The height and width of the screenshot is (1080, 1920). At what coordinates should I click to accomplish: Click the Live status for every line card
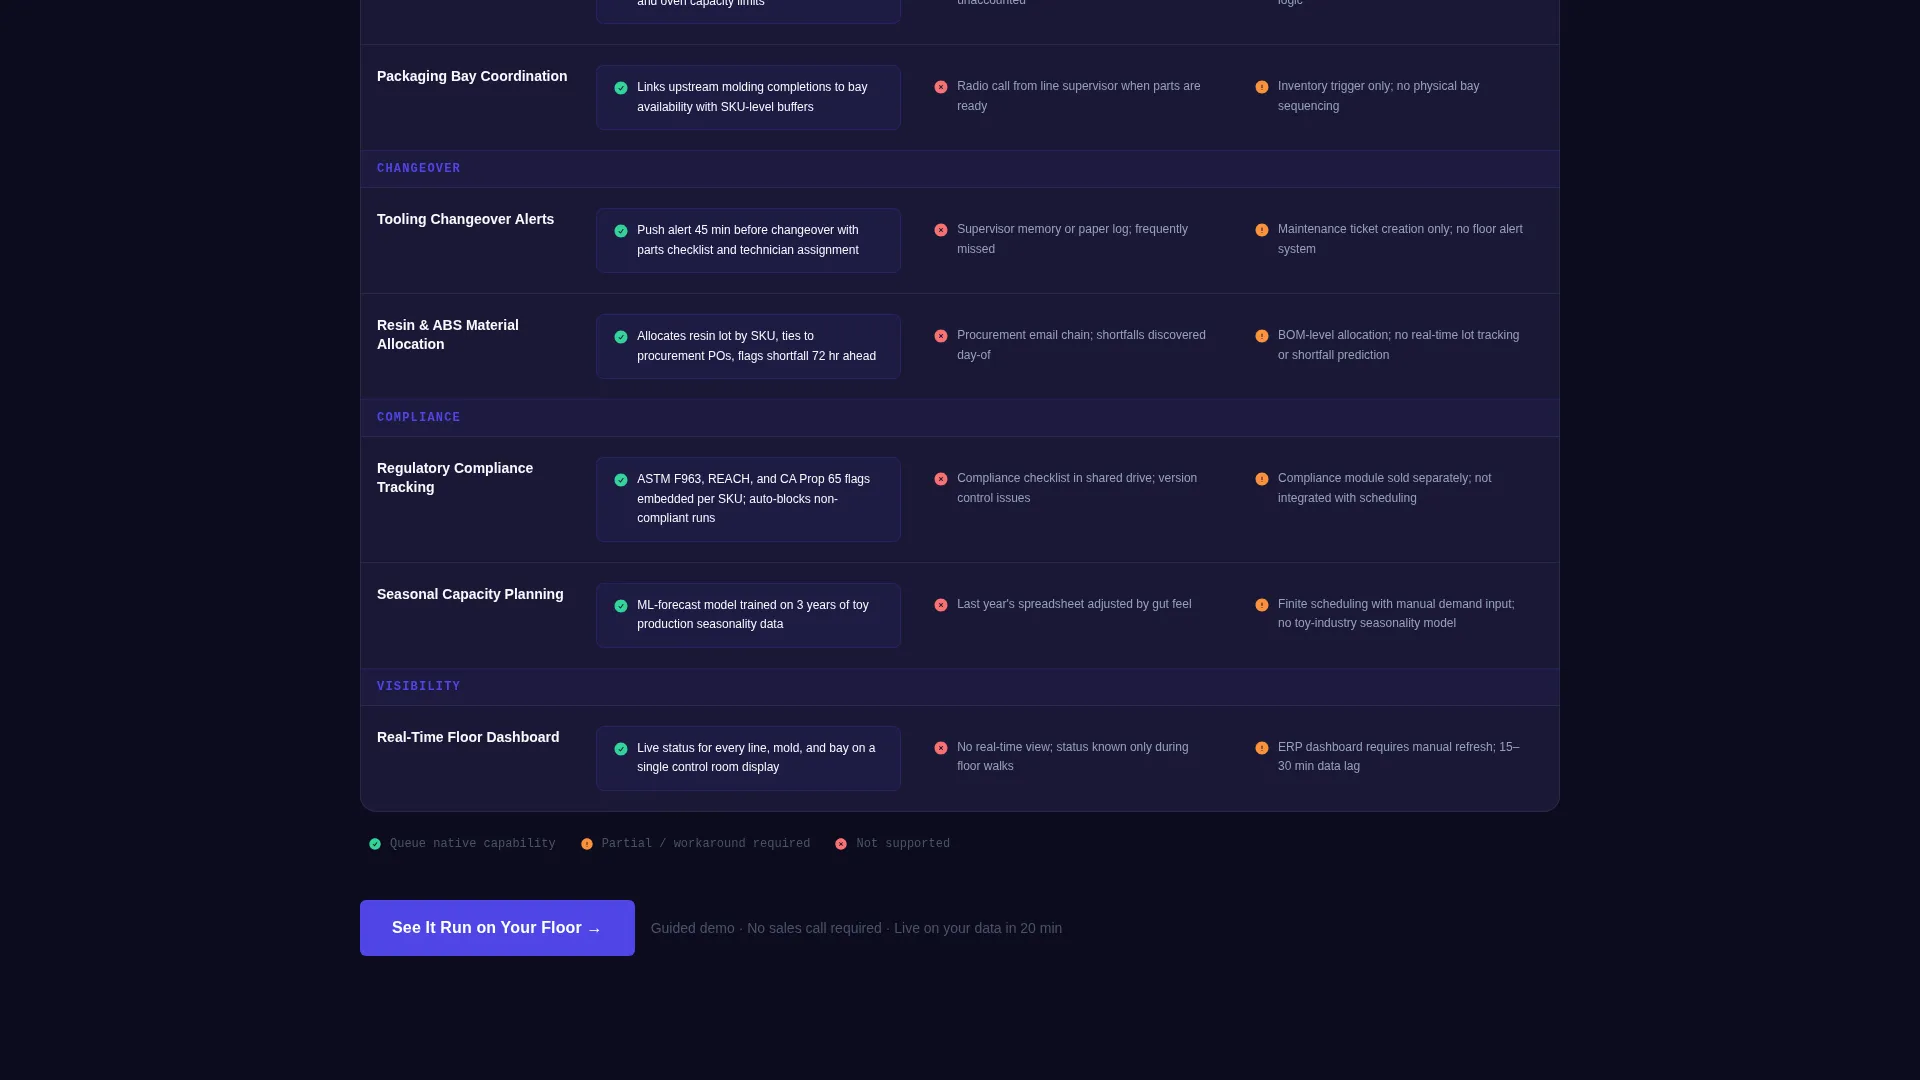748,758
